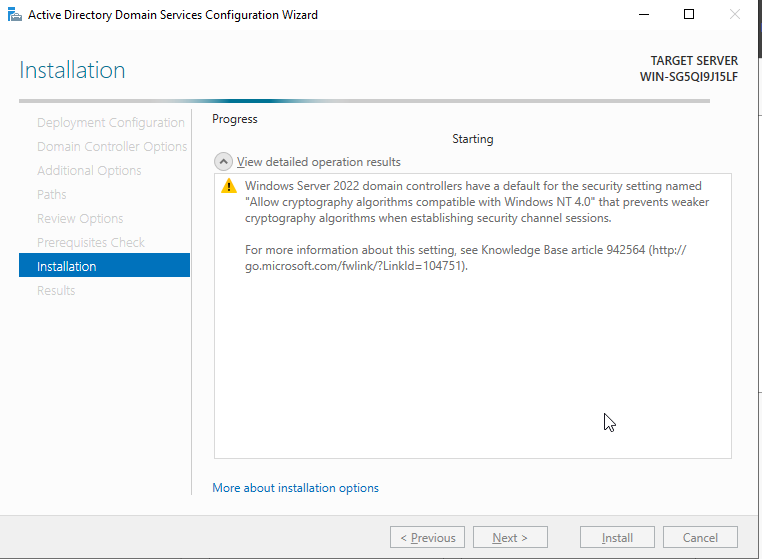The width and height of the screenshot is (762, 559).
Task: Click the 'Starting' progress status text
Action: 473,139
